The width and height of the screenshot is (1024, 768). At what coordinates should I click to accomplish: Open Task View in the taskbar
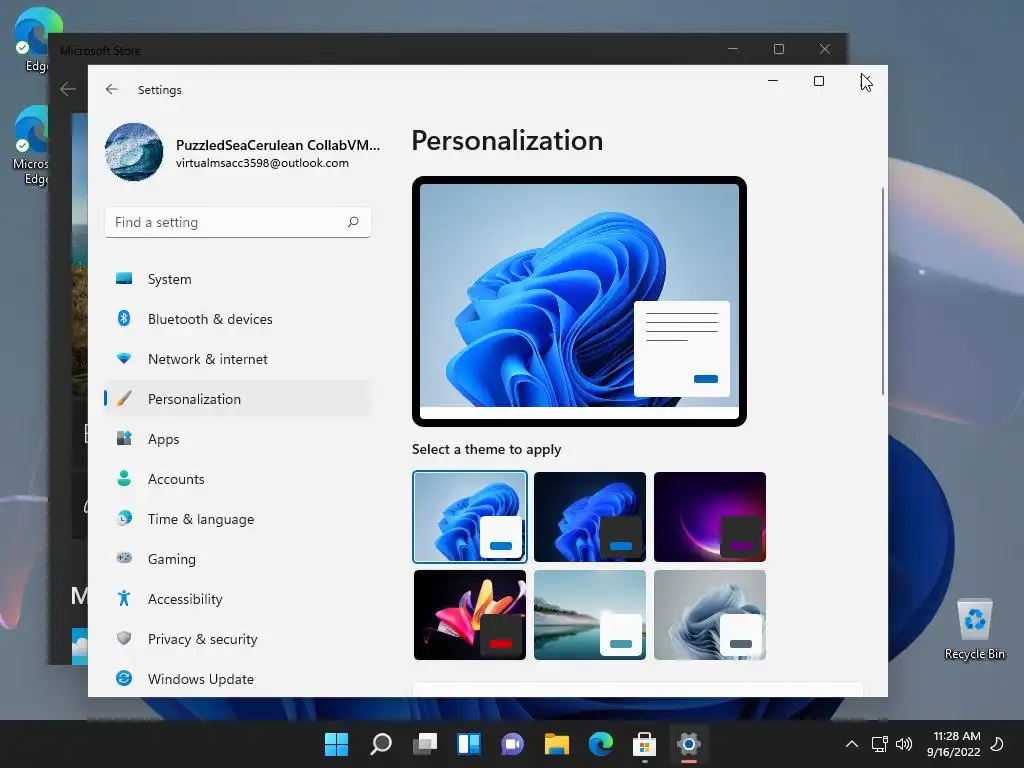pyautogui.click(x=425, y=744)
